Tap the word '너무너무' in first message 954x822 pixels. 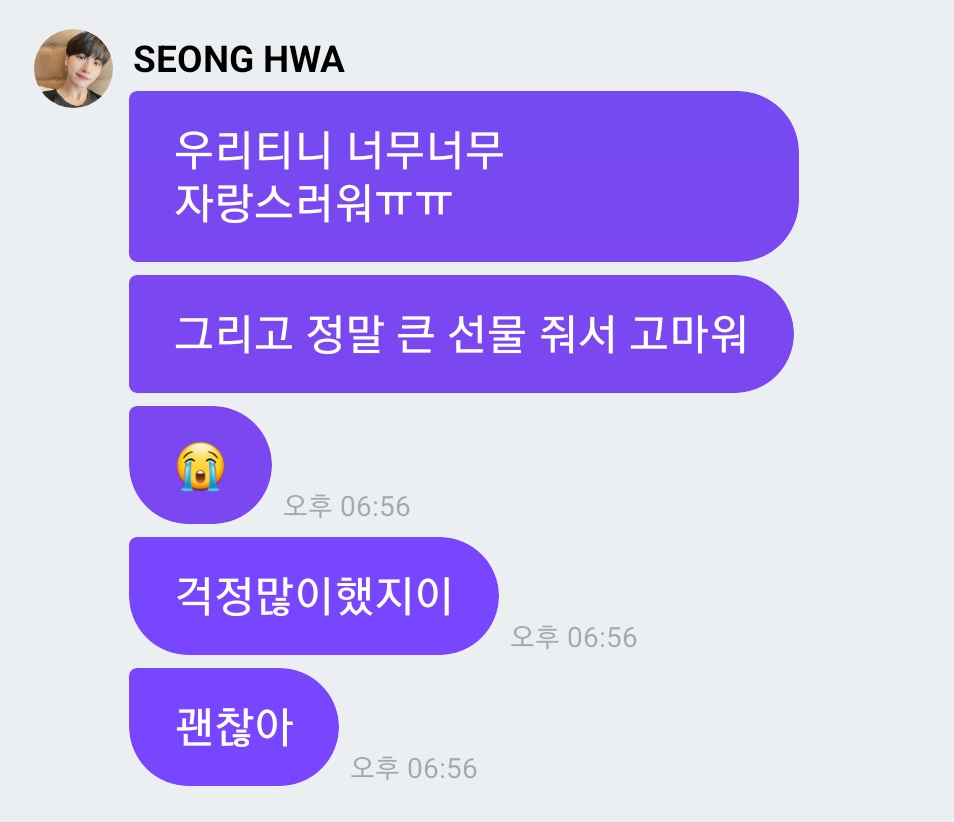pyautogui.click(x=425, y=150)
